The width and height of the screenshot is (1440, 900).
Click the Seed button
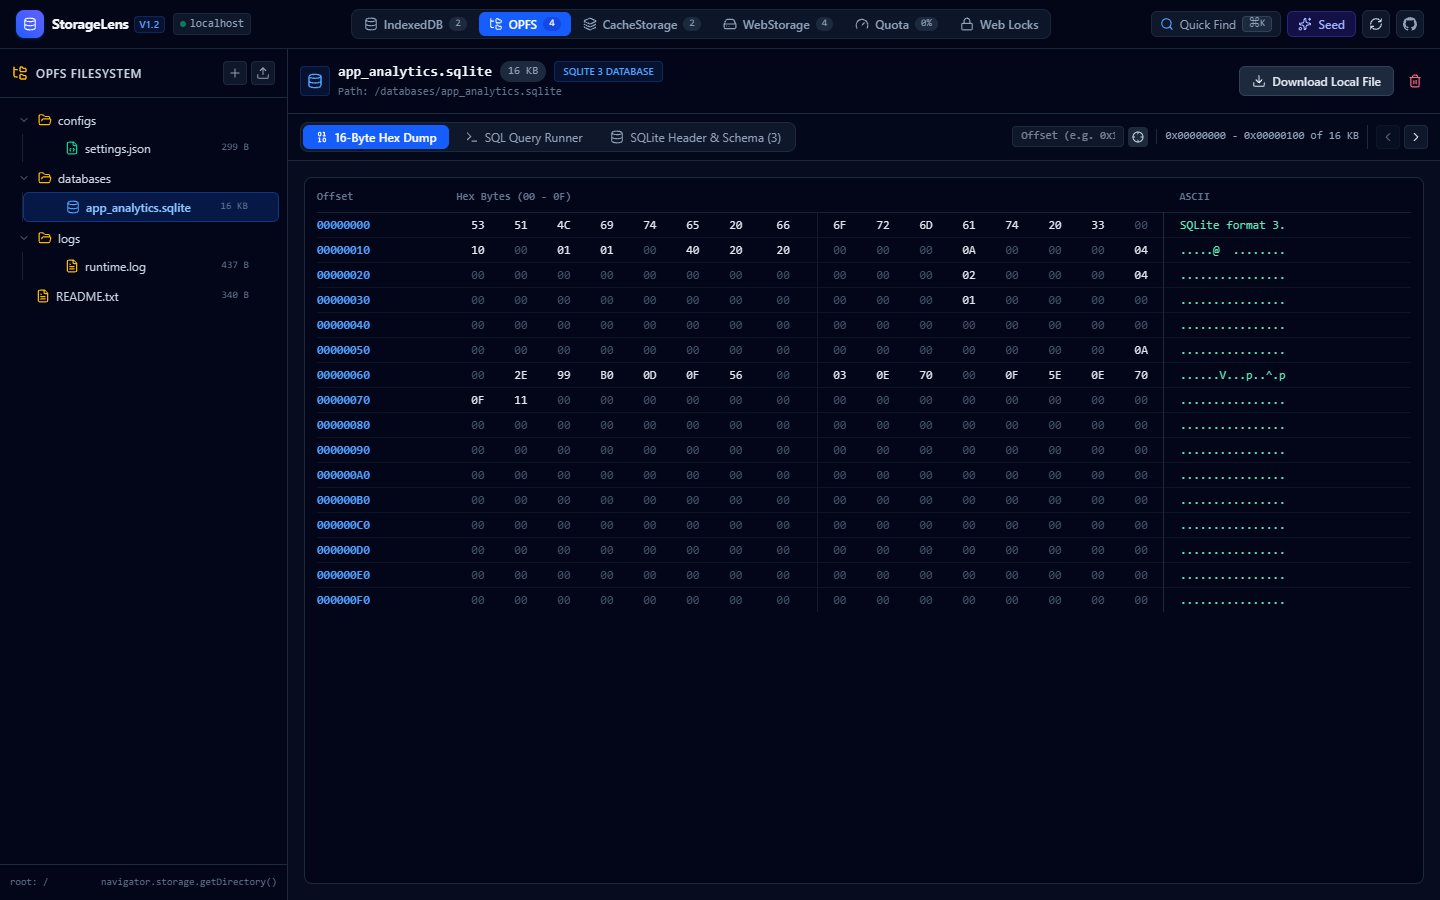pos(1321,24)
